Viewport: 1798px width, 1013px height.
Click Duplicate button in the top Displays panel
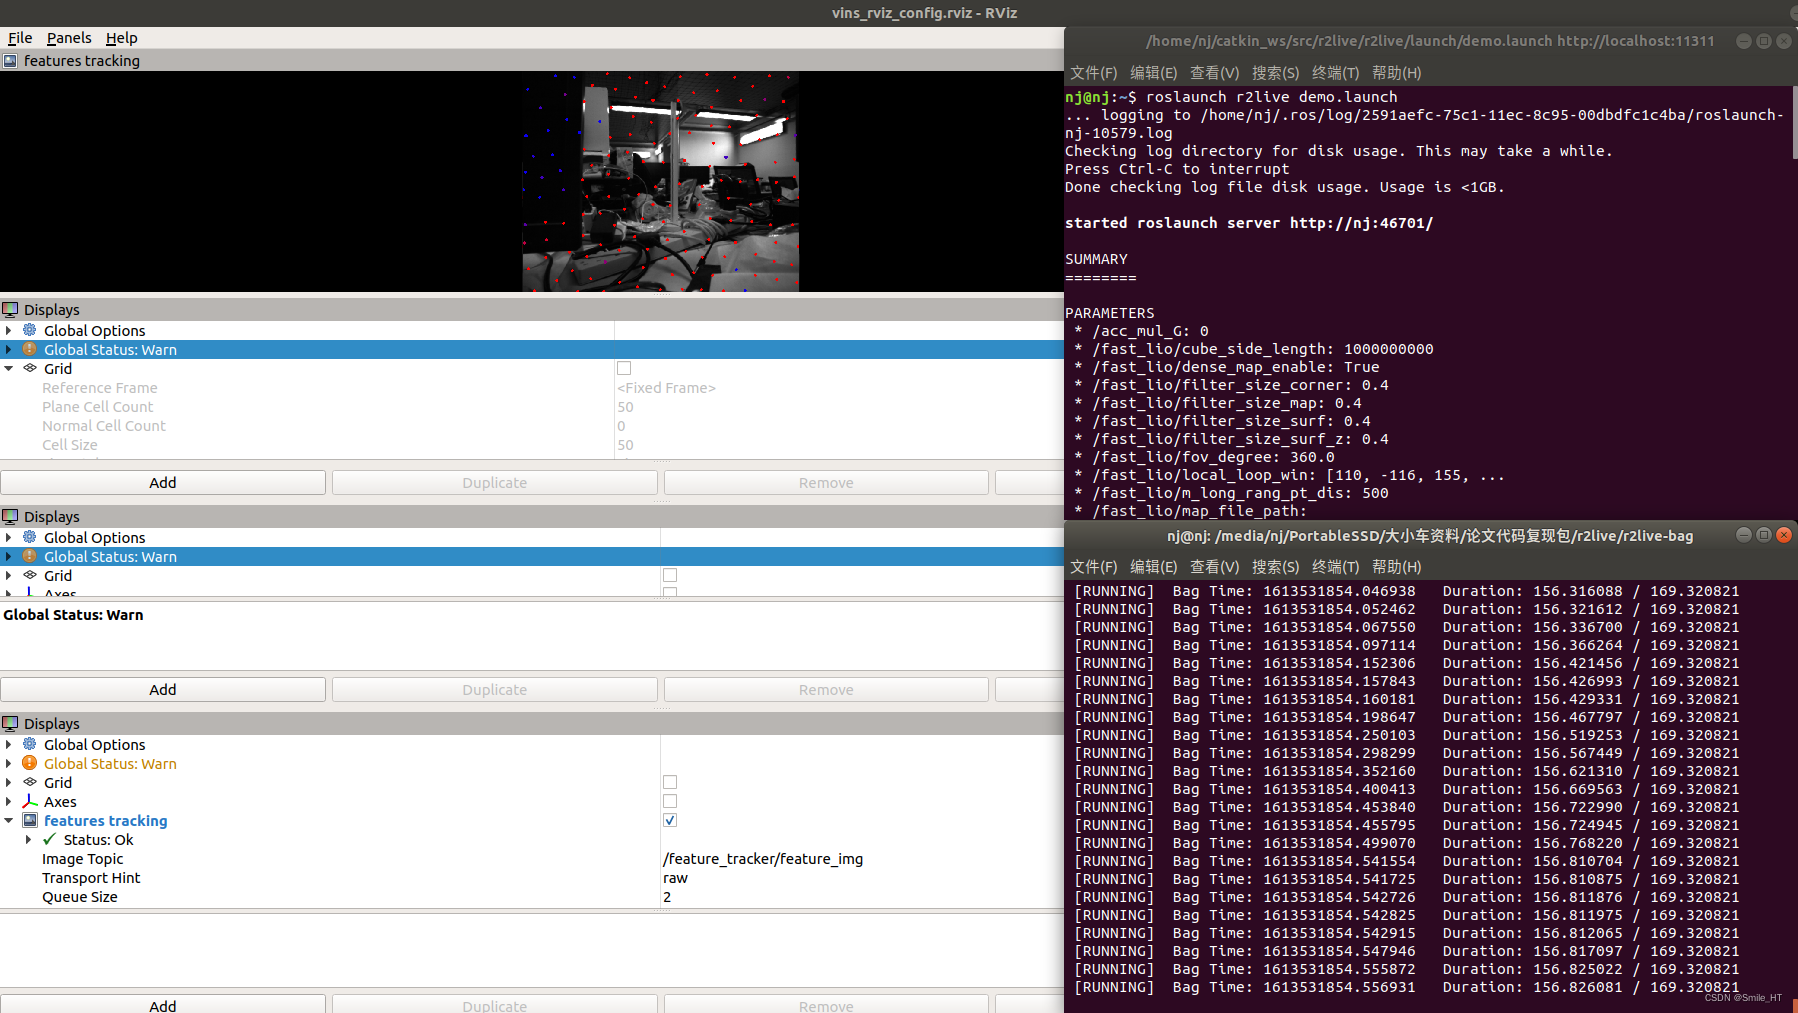[x=494, y=483]
